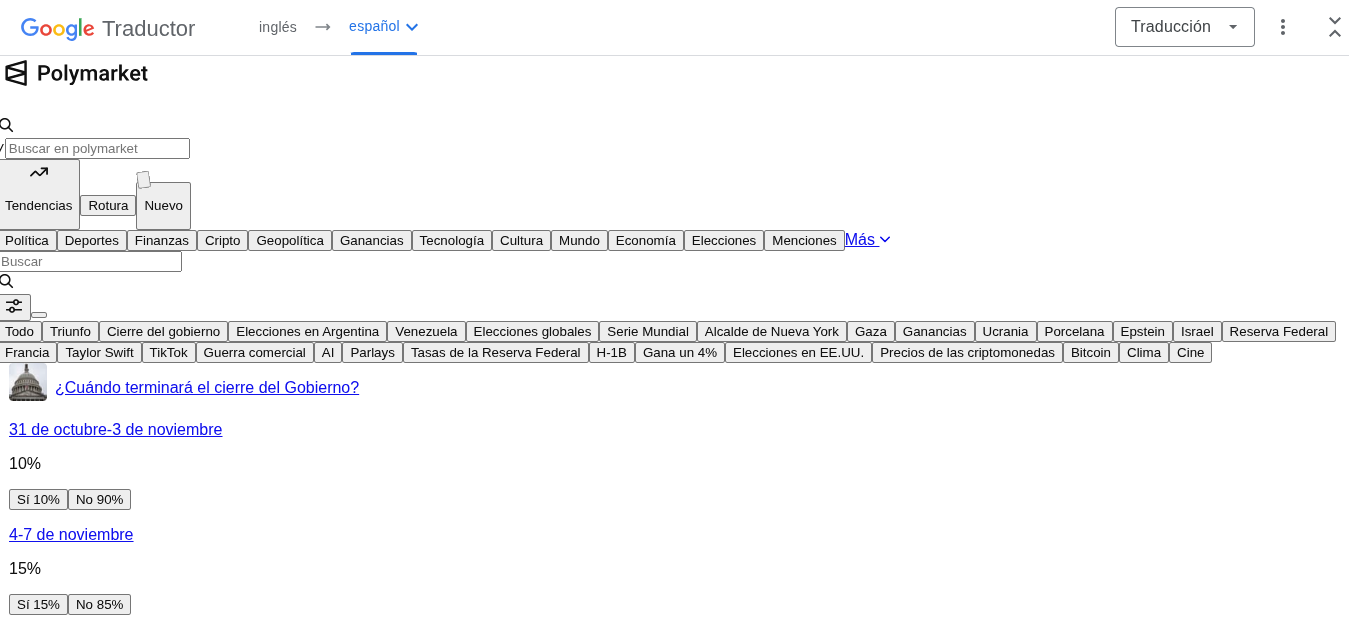
Task: Open the Ganancias category in the main nav
Action: click(x=372, y=240)
